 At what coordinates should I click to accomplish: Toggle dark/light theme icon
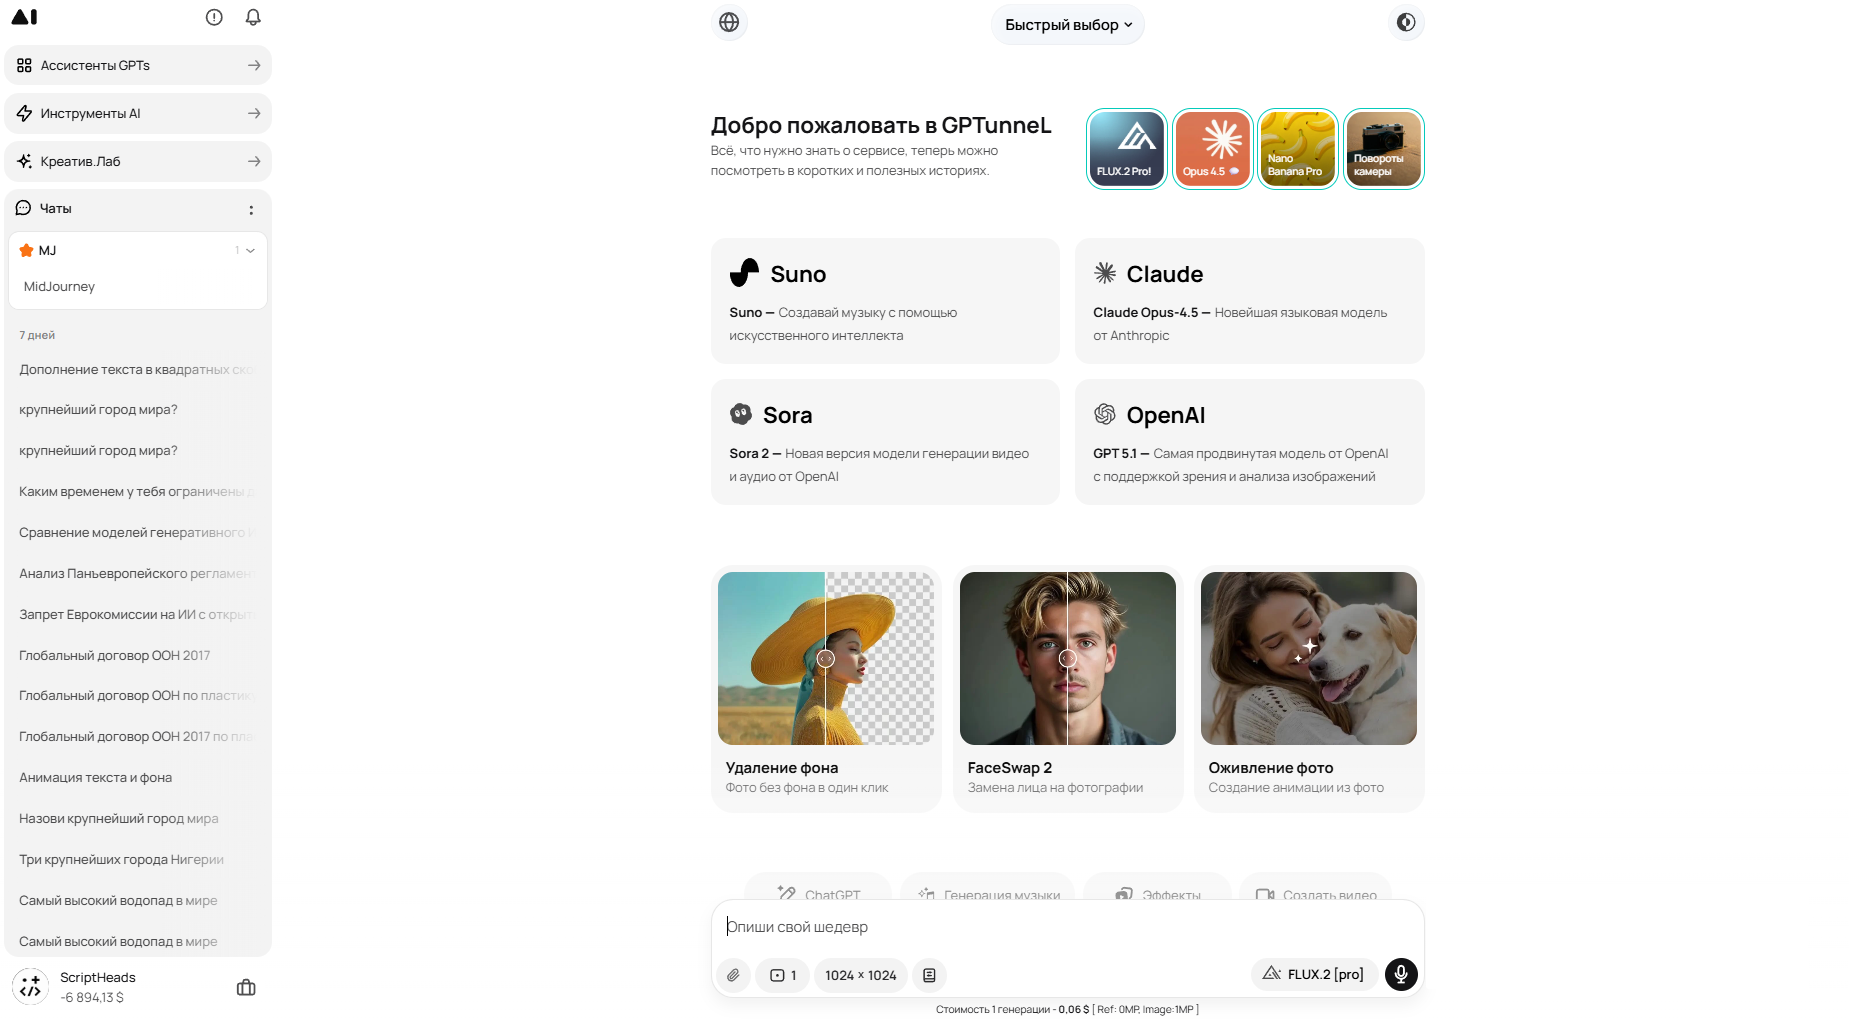pyautogui.click(x=1406, y=22)
